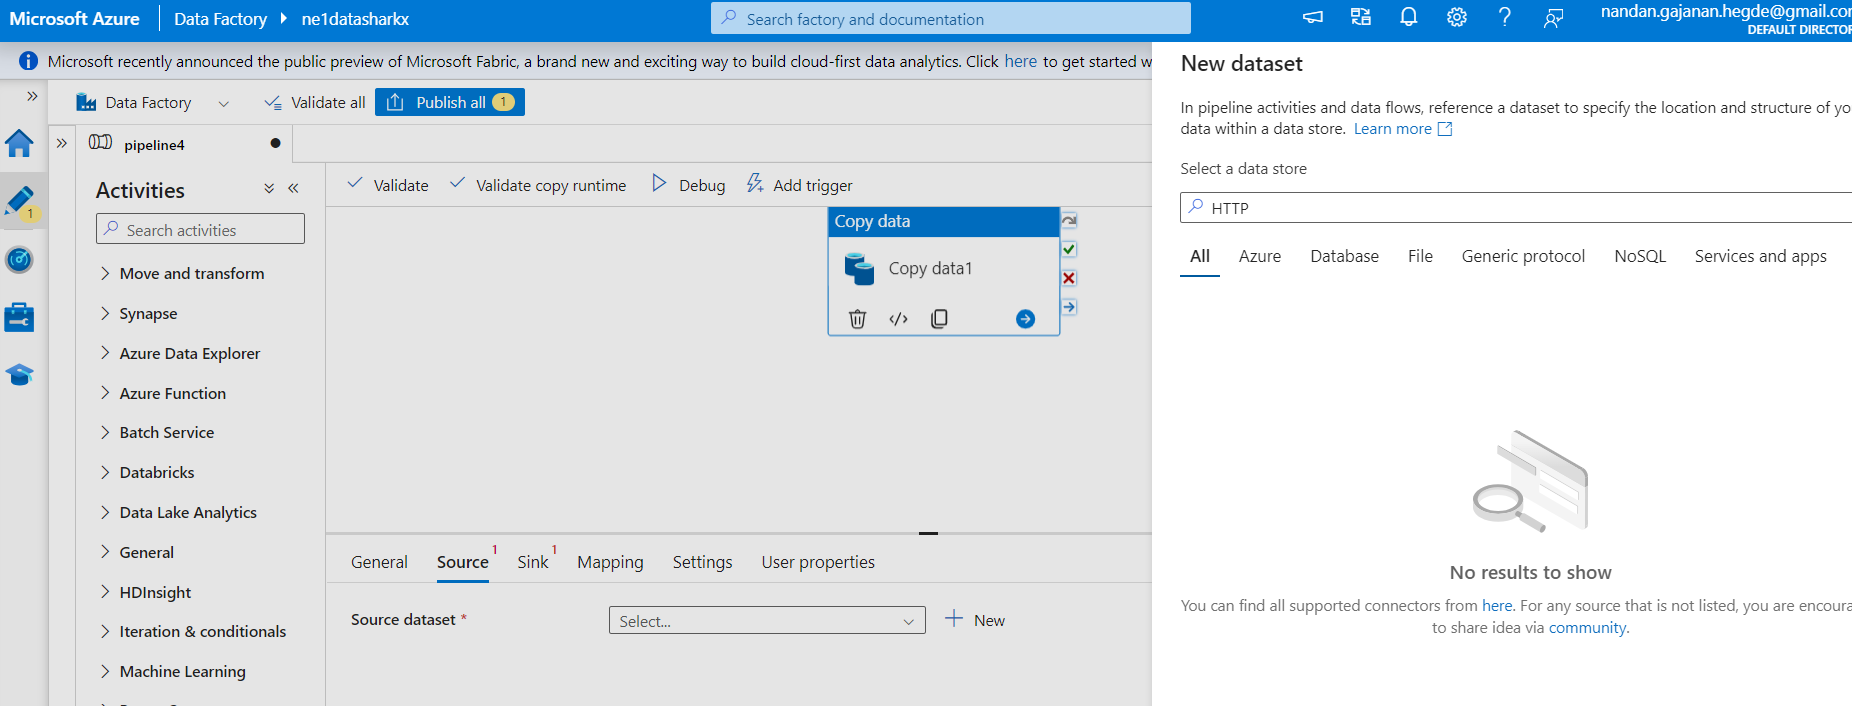This screenshot has height=706, width=1852.
Task: Follow the 'here' link in the Fabric banner
Action: pyautogui.click(x=1020, y=61)
